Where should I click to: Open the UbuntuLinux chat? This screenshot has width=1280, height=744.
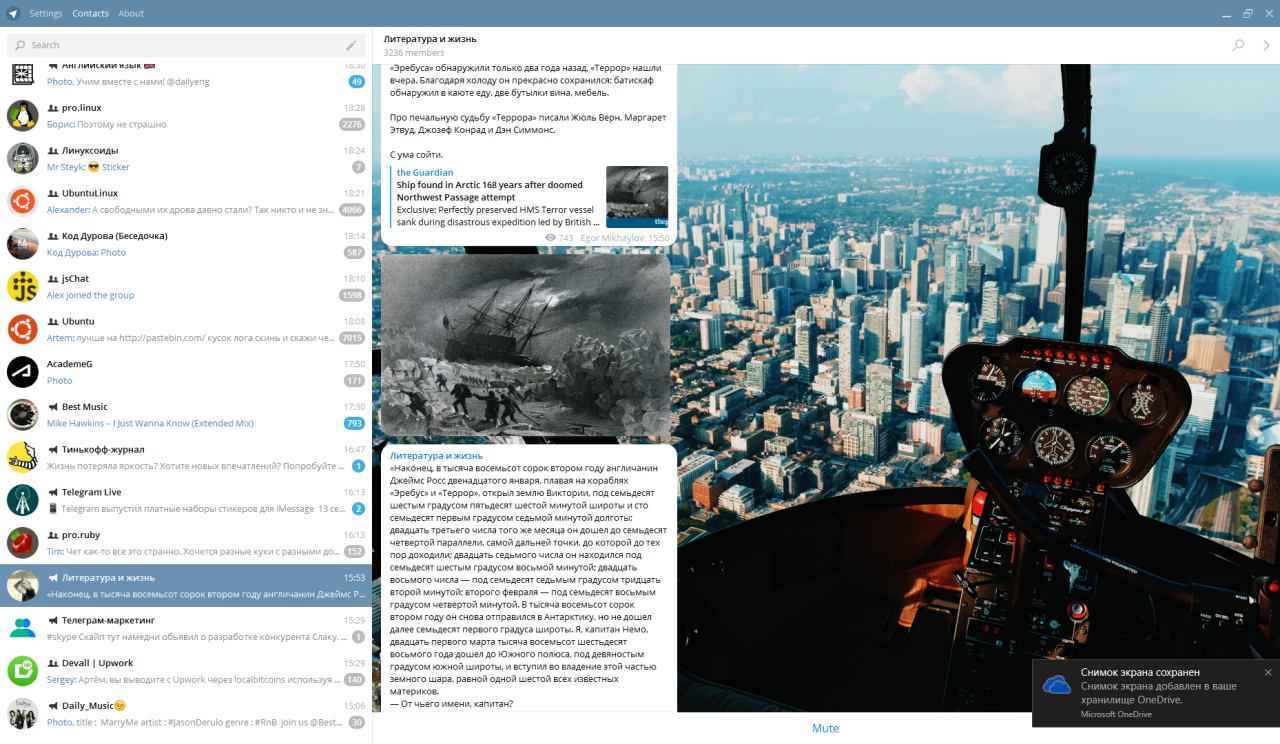186,201
